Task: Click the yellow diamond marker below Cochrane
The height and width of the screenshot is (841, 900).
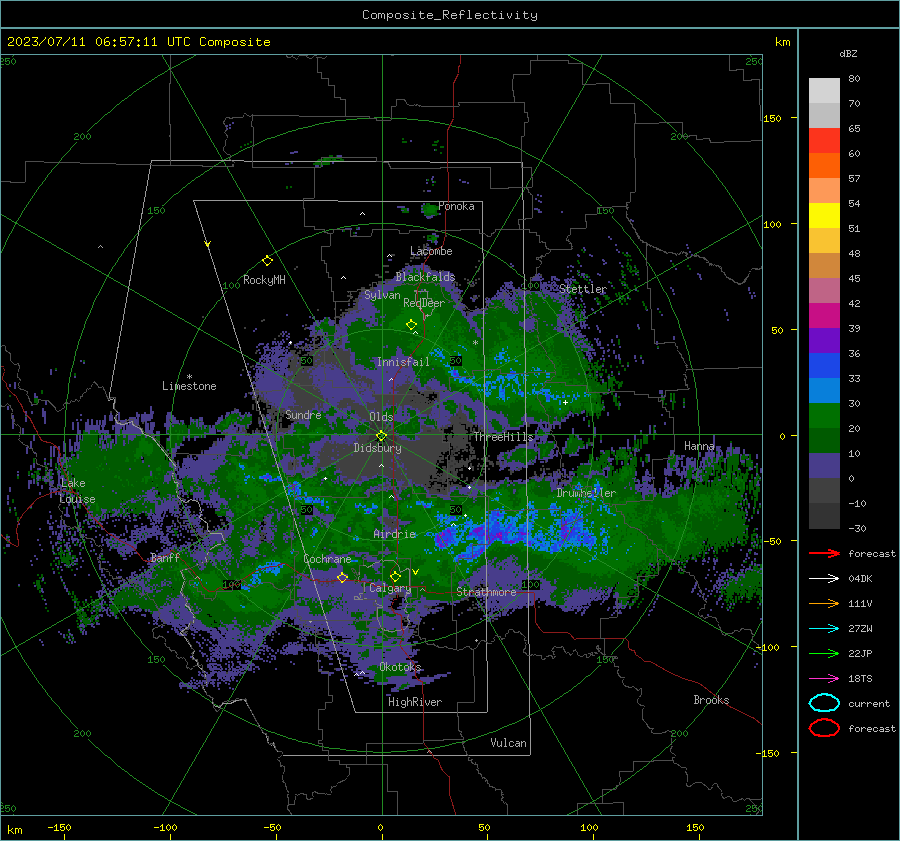Action: (342, 577)
